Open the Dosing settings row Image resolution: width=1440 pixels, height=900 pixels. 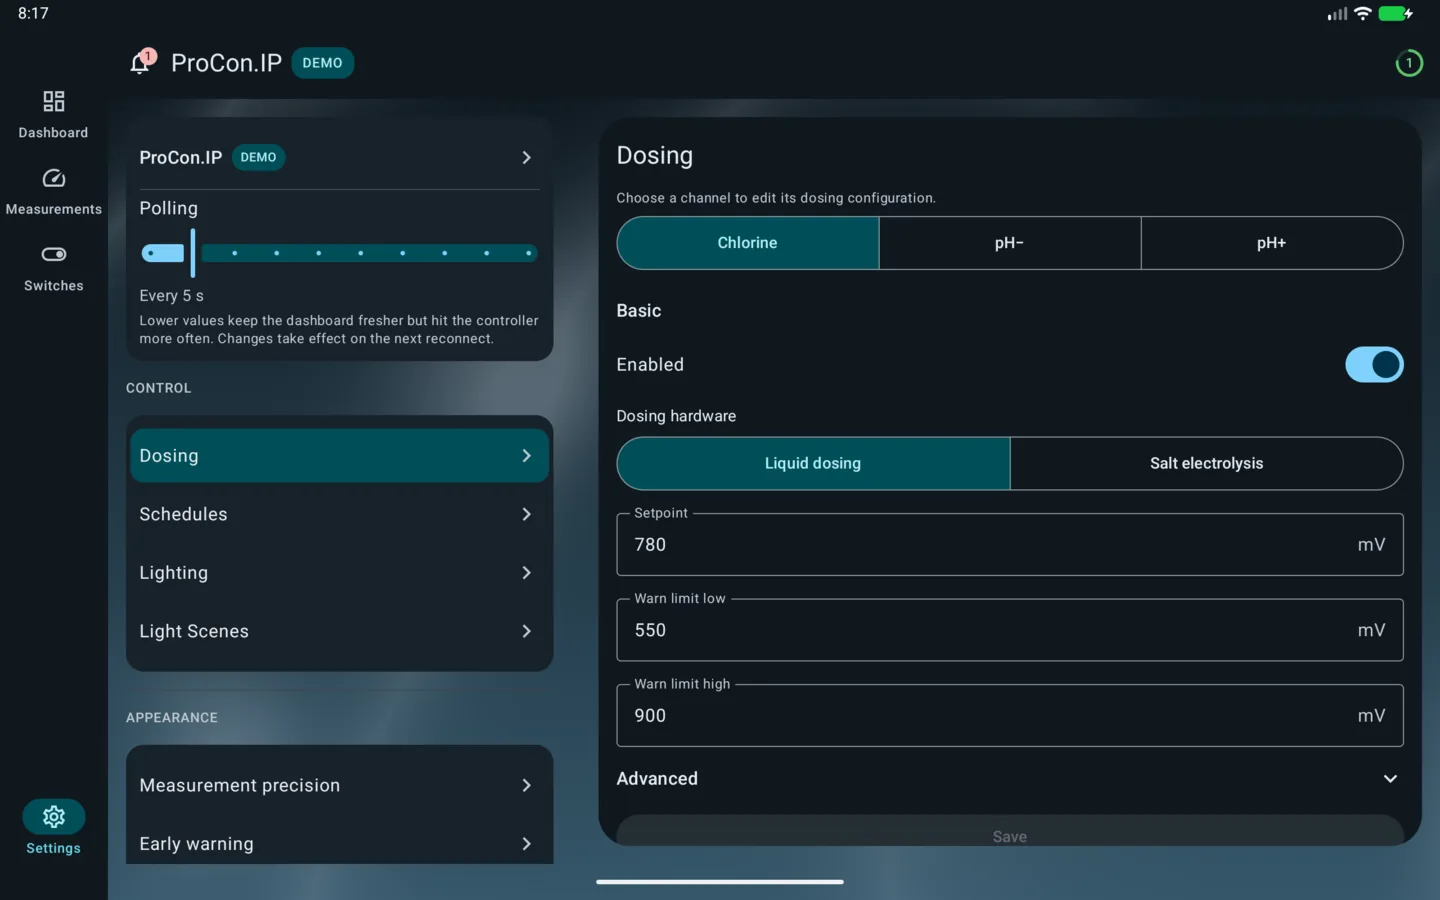(339, 456)
